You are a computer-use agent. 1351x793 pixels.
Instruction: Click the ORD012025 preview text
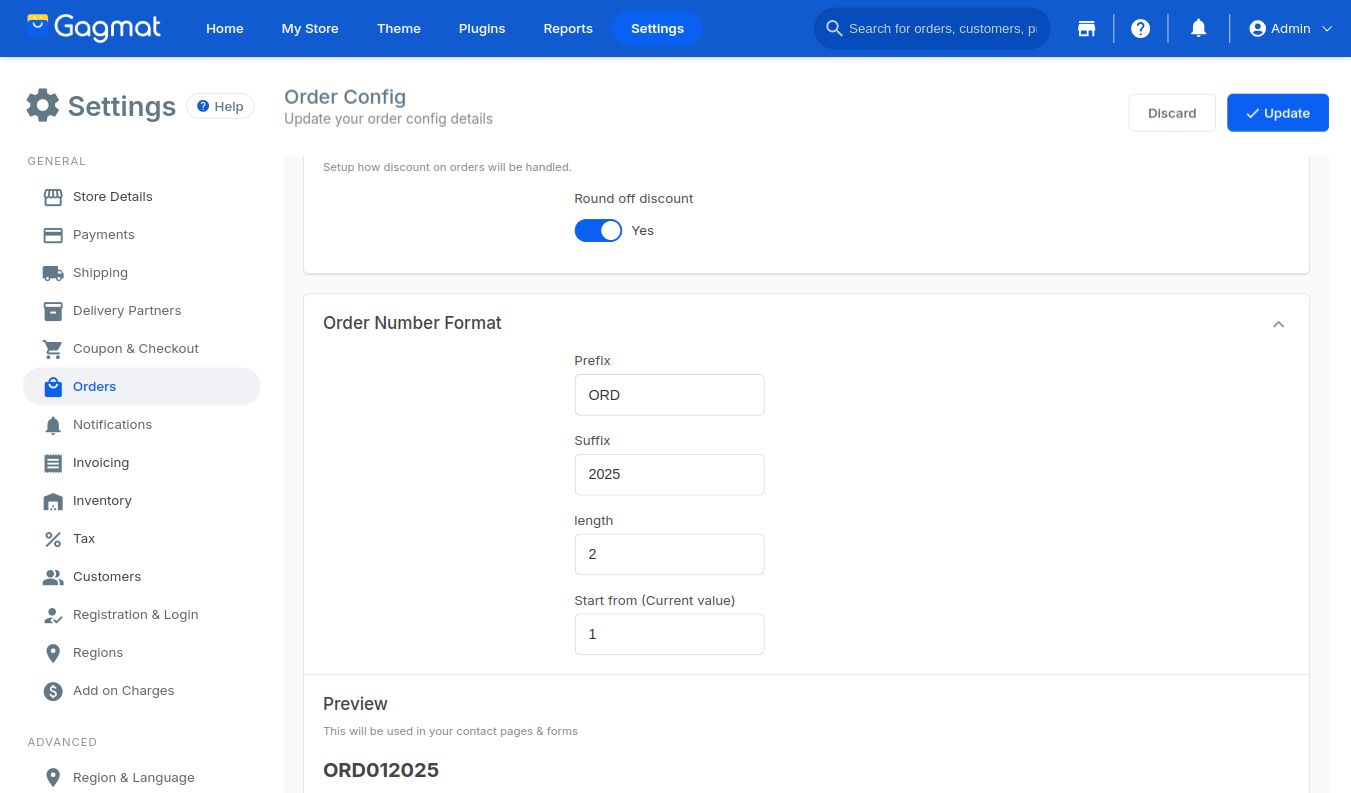tap(381, 770)
